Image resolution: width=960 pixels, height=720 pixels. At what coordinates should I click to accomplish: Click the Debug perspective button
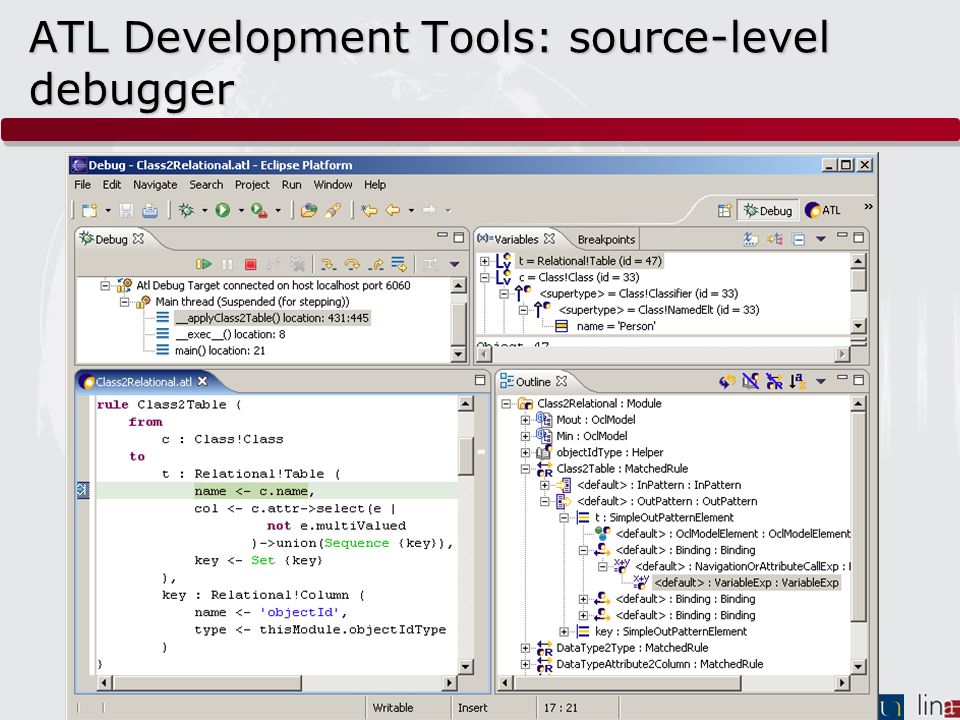(768, 211)
